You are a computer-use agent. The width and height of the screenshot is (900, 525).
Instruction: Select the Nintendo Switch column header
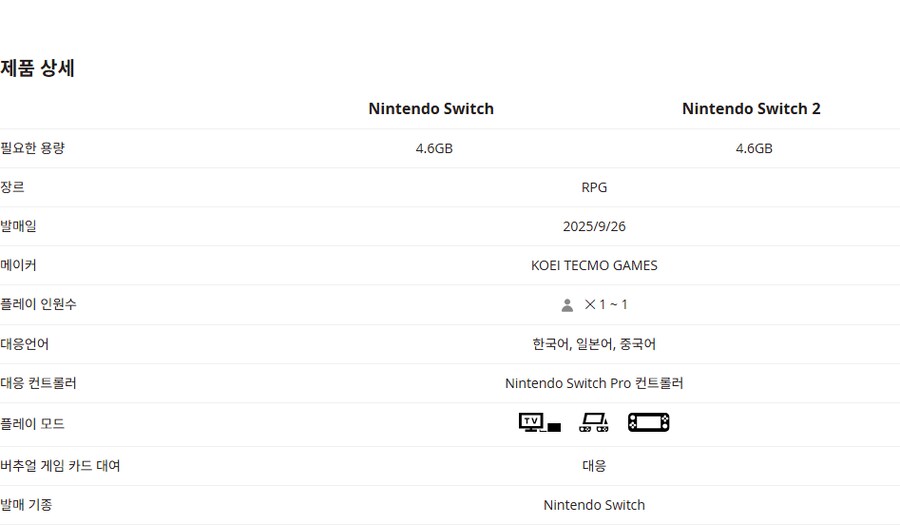click(x=431, y=108)
